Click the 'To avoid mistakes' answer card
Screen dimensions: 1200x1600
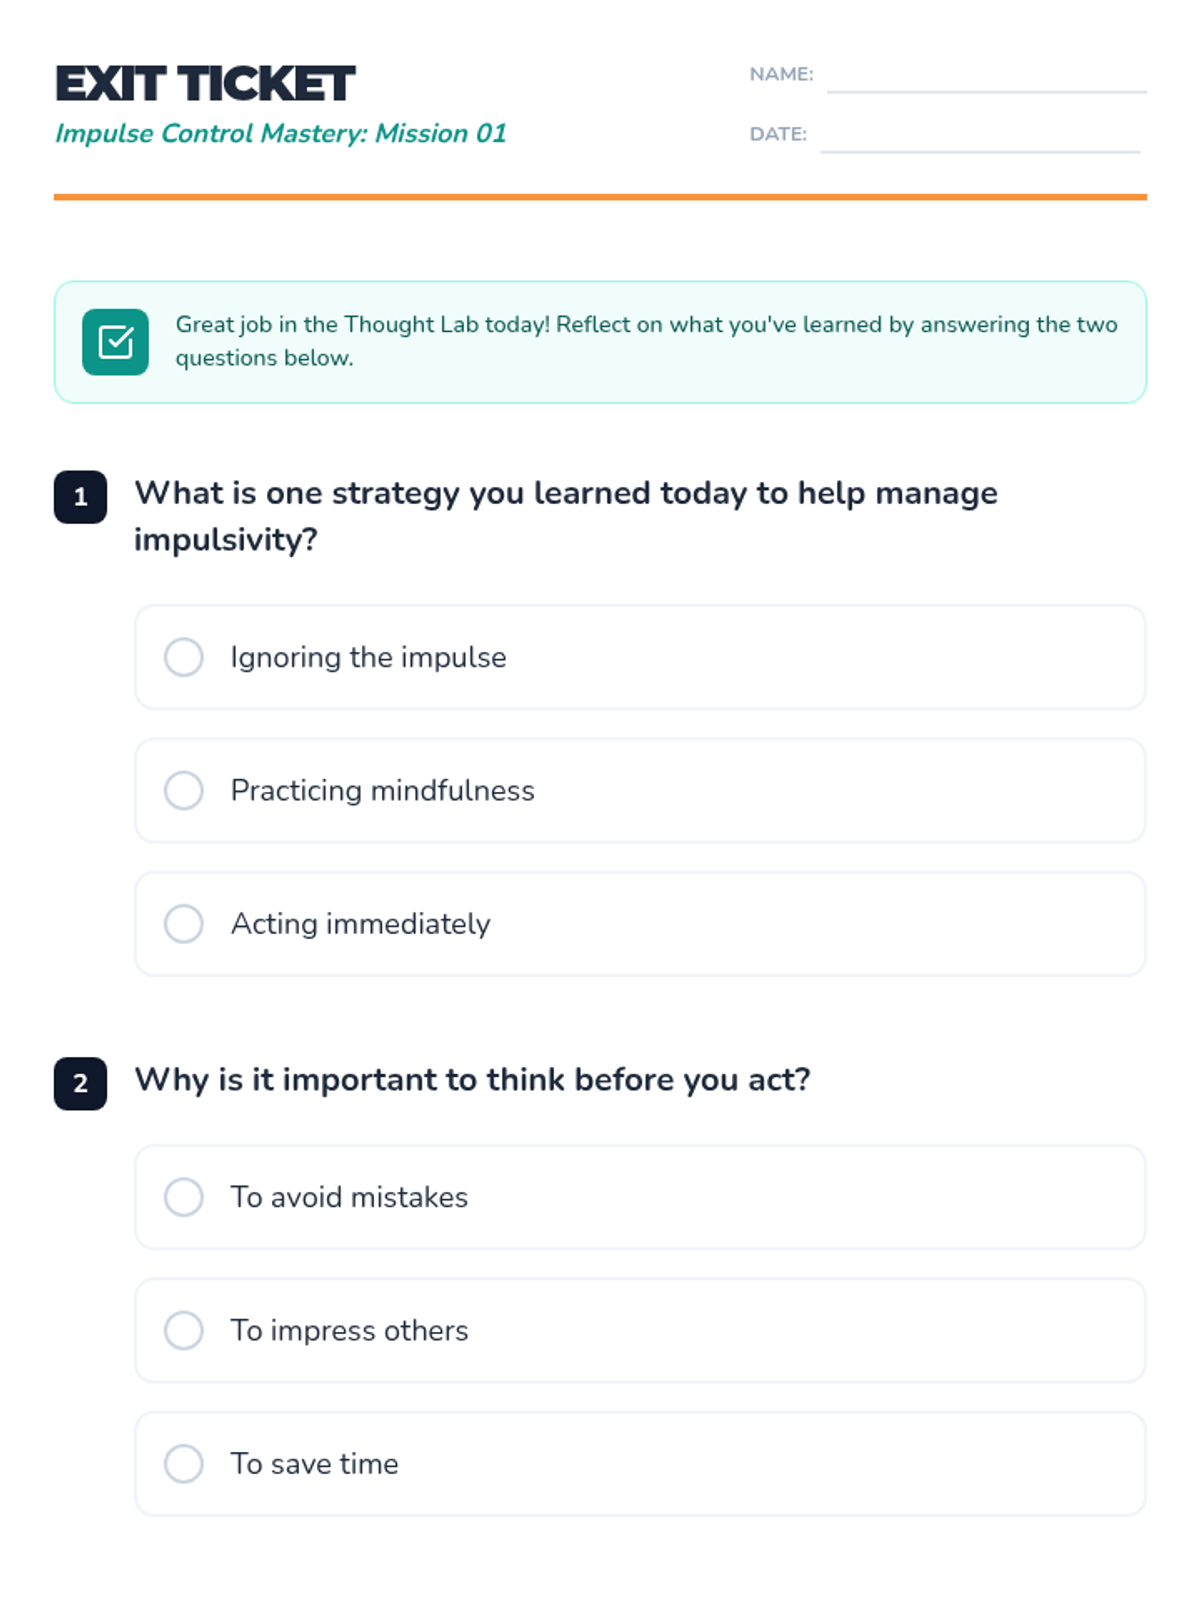[640, 1197]
